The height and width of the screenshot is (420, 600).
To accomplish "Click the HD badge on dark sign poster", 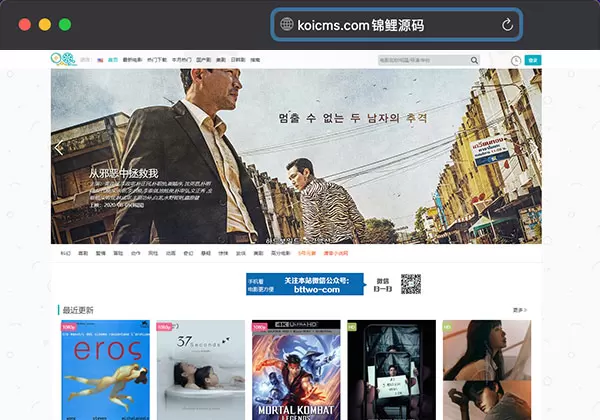I will point(352,327).
